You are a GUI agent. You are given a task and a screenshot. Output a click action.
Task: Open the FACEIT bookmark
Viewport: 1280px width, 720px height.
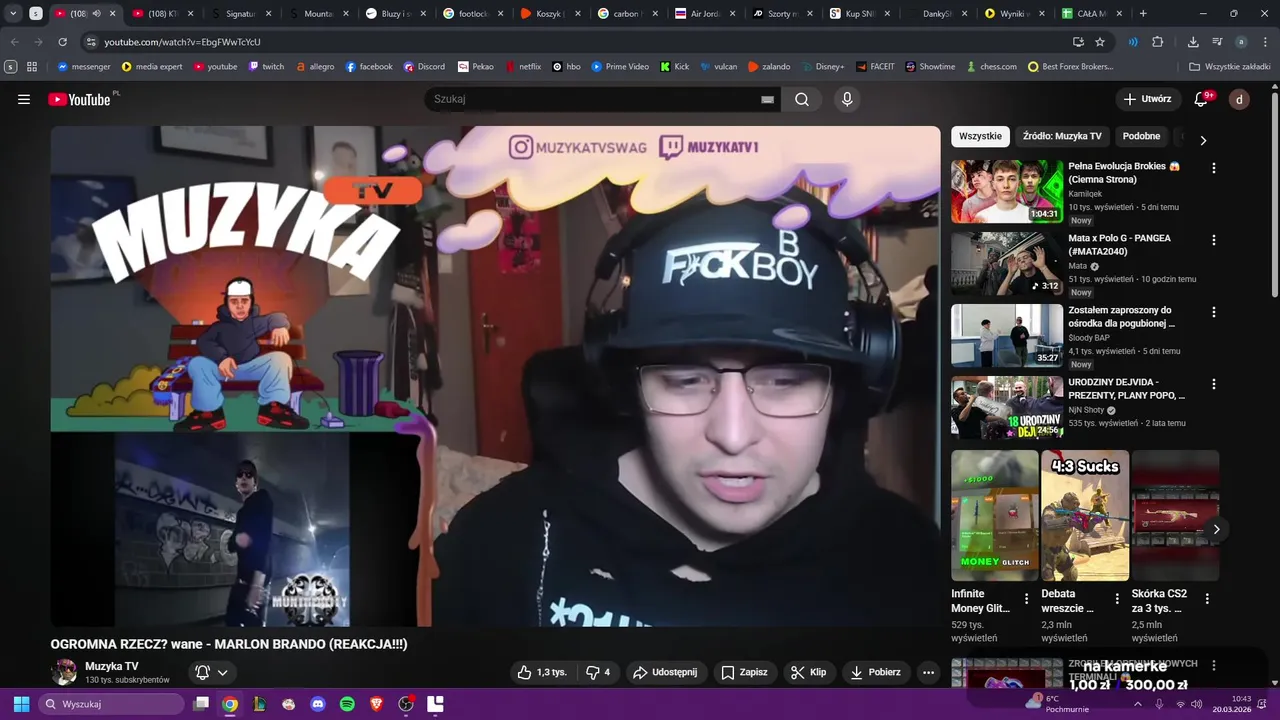[875, 67]
